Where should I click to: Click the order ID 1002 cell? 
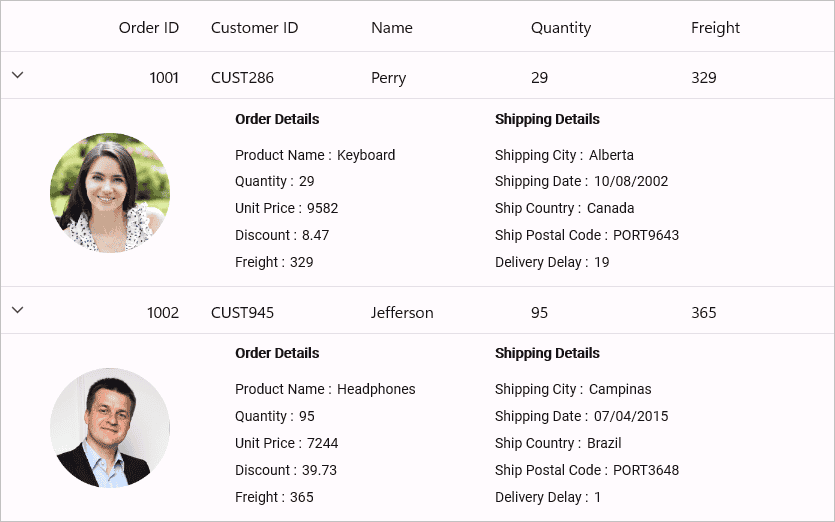[163, 313]
